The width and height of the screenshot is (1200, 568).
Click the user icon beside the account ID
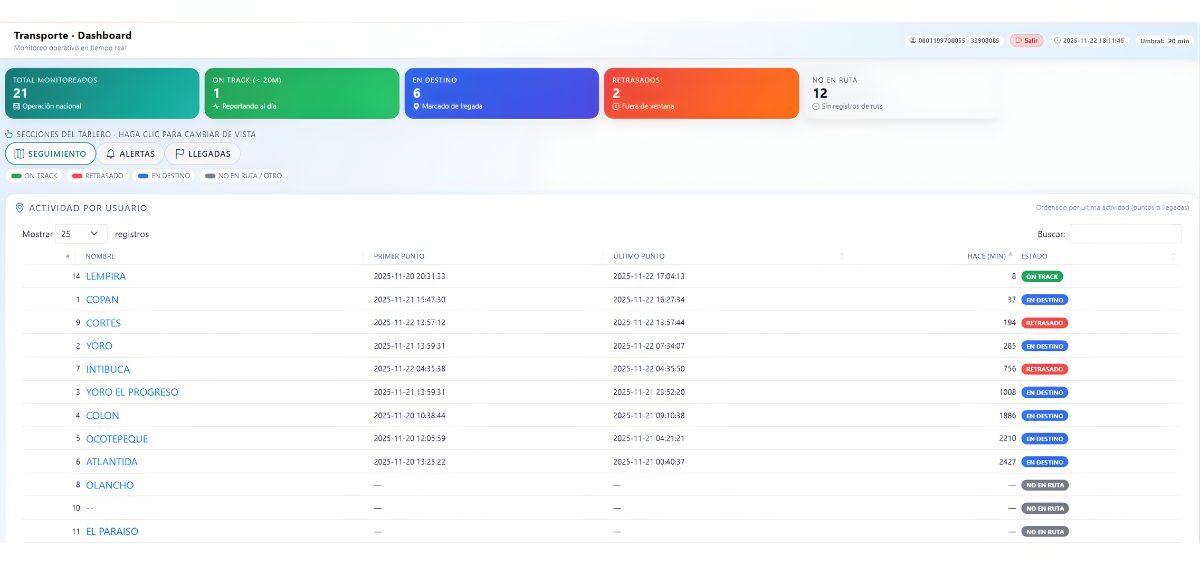(913, 41)
